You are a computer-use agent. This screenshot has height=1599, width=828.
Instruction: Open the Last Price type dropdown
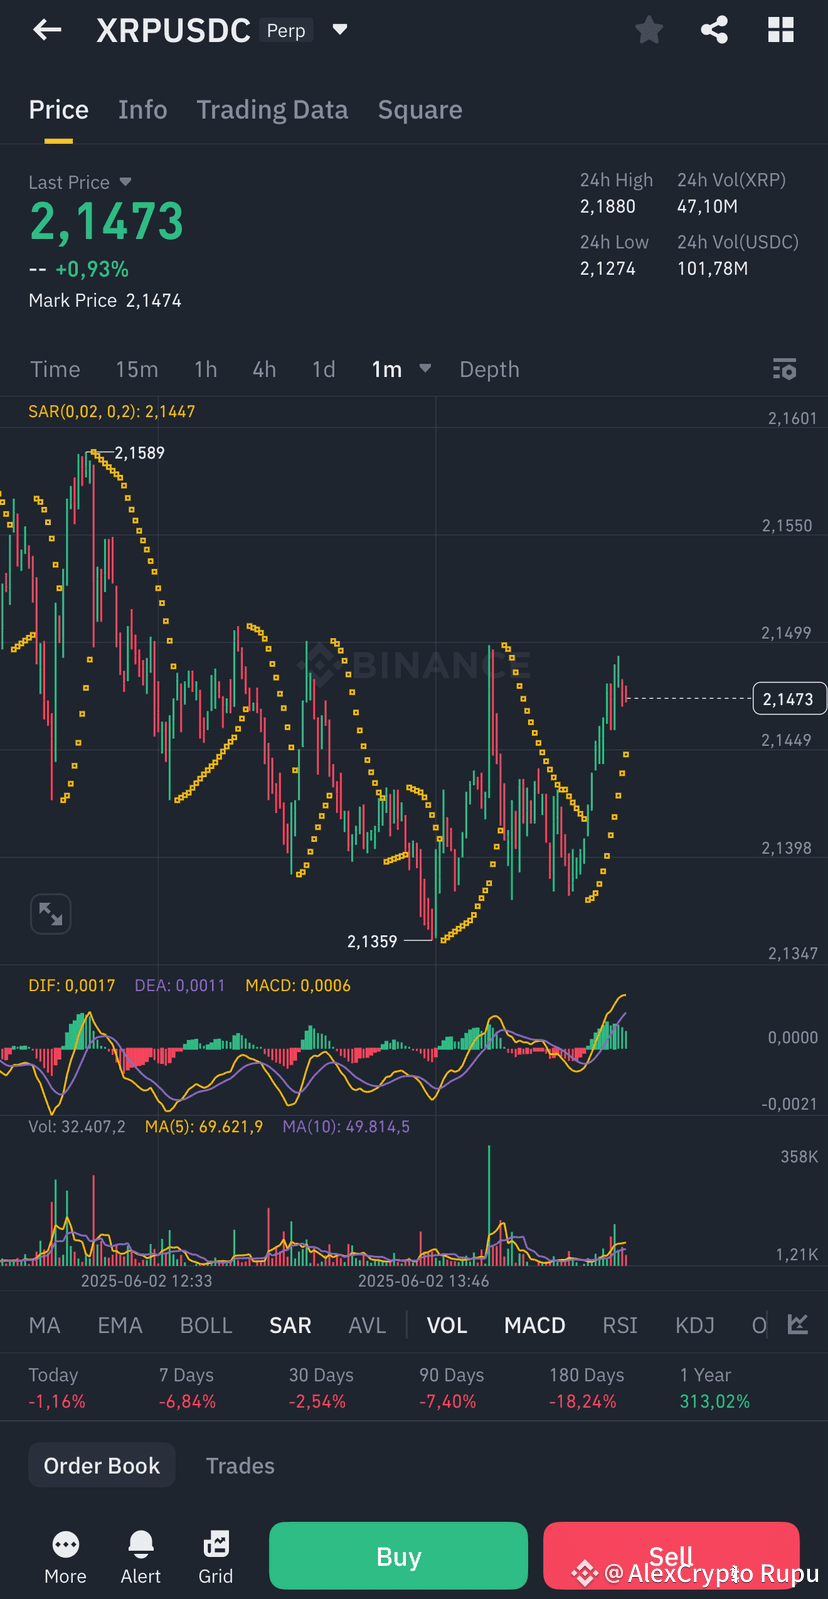coord(125,182)
